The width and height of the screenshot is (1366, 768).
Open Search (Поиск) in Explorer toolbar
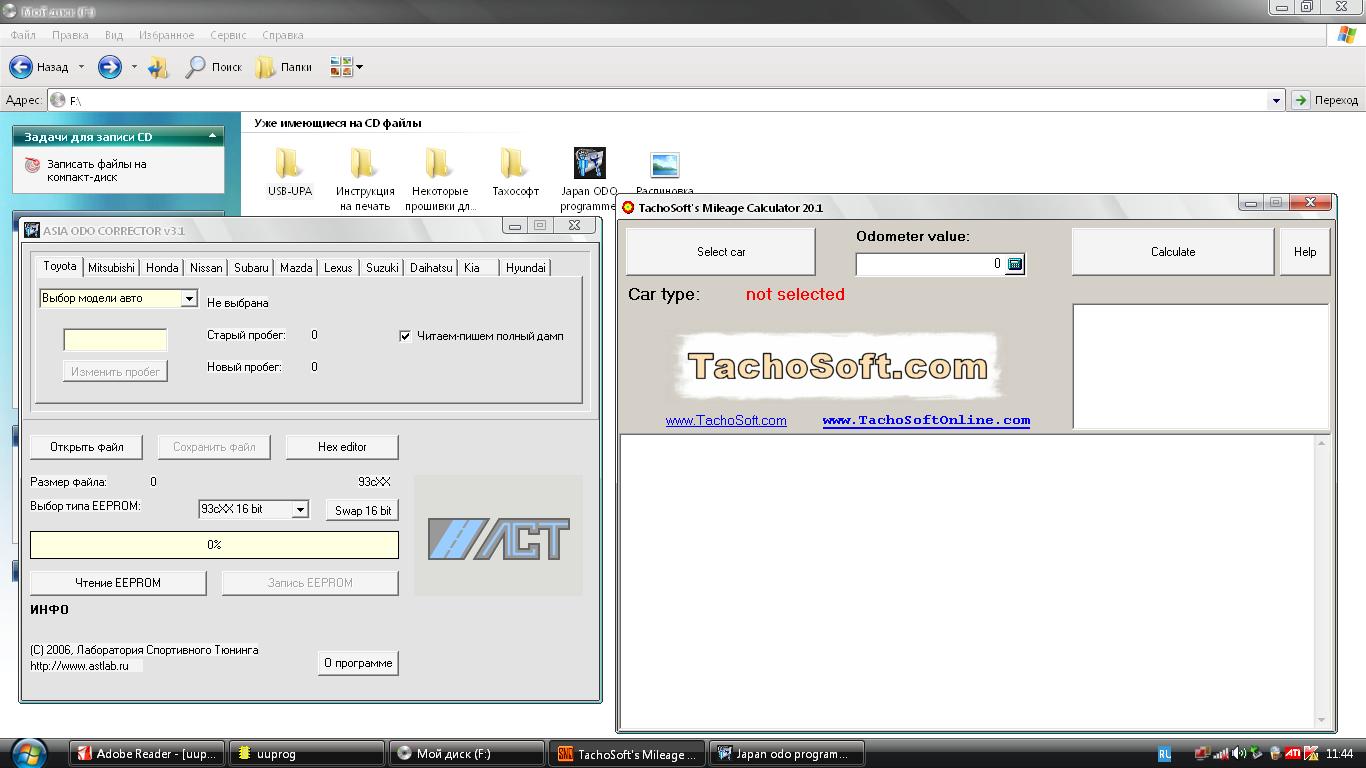pyautogui.click(x=214, y=67)
